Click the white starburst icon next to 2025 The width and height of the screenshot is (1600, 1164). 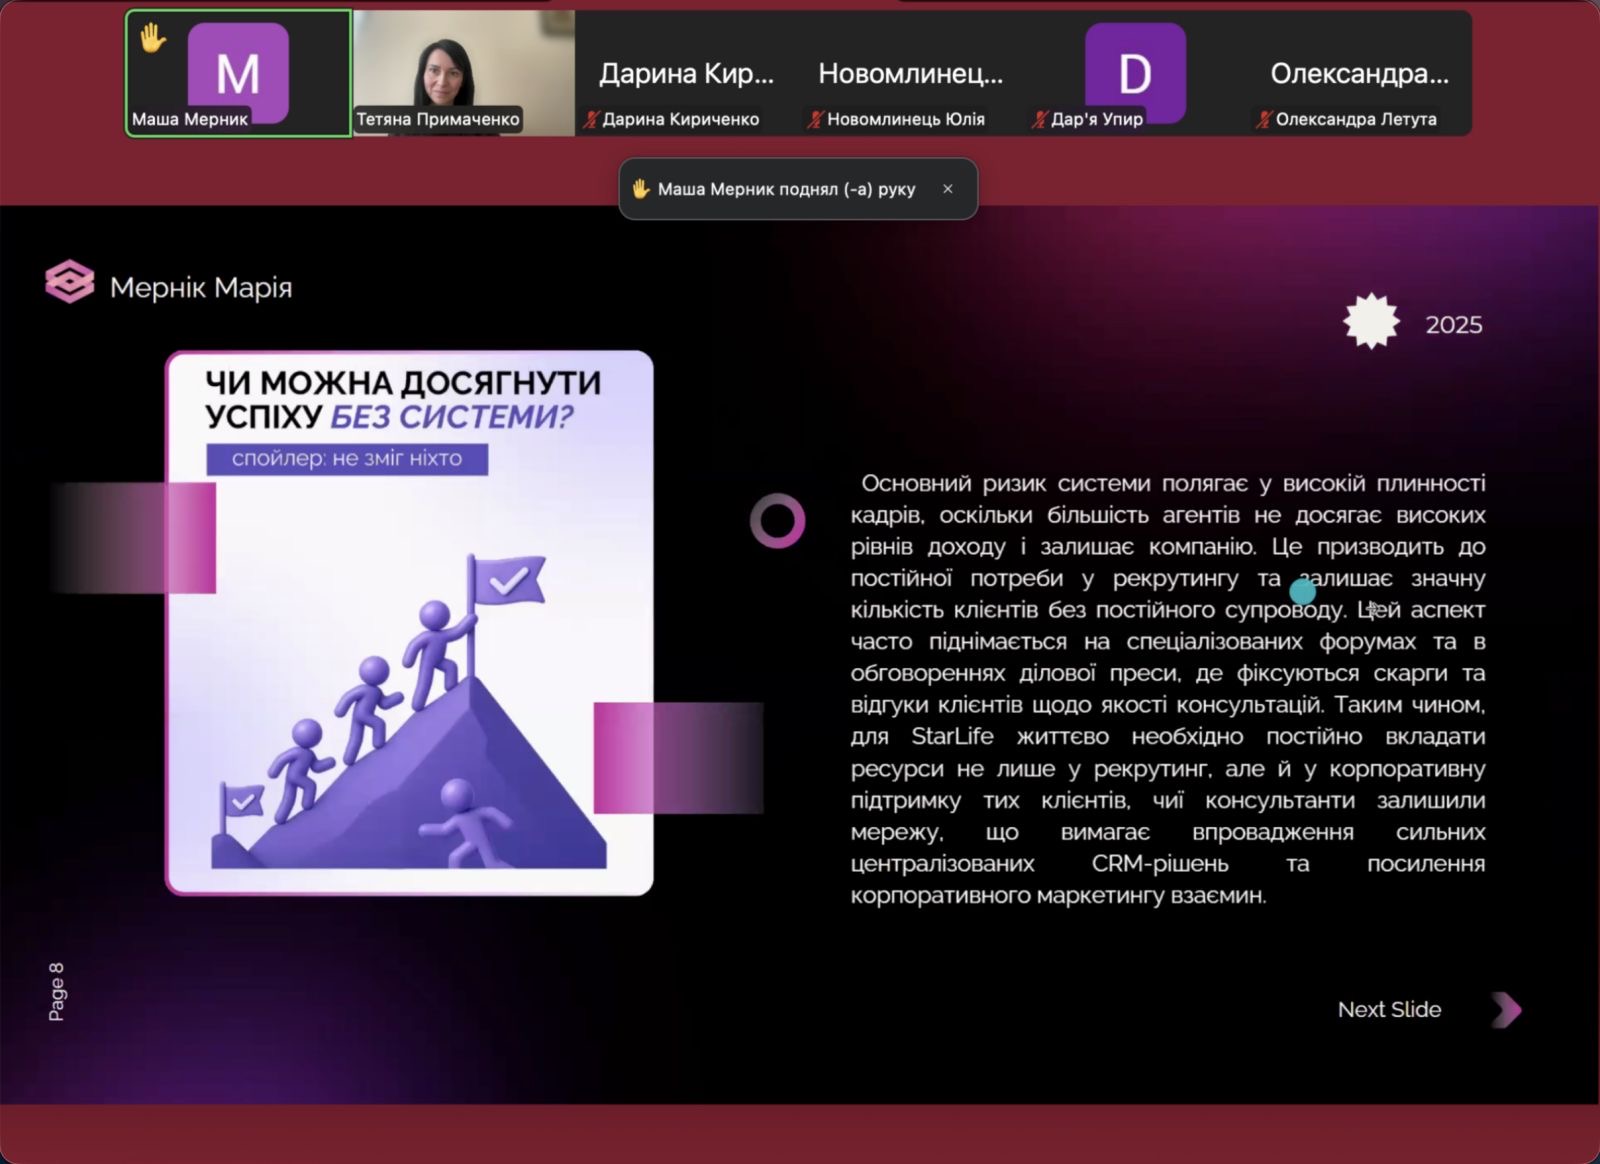(1371, 322)
